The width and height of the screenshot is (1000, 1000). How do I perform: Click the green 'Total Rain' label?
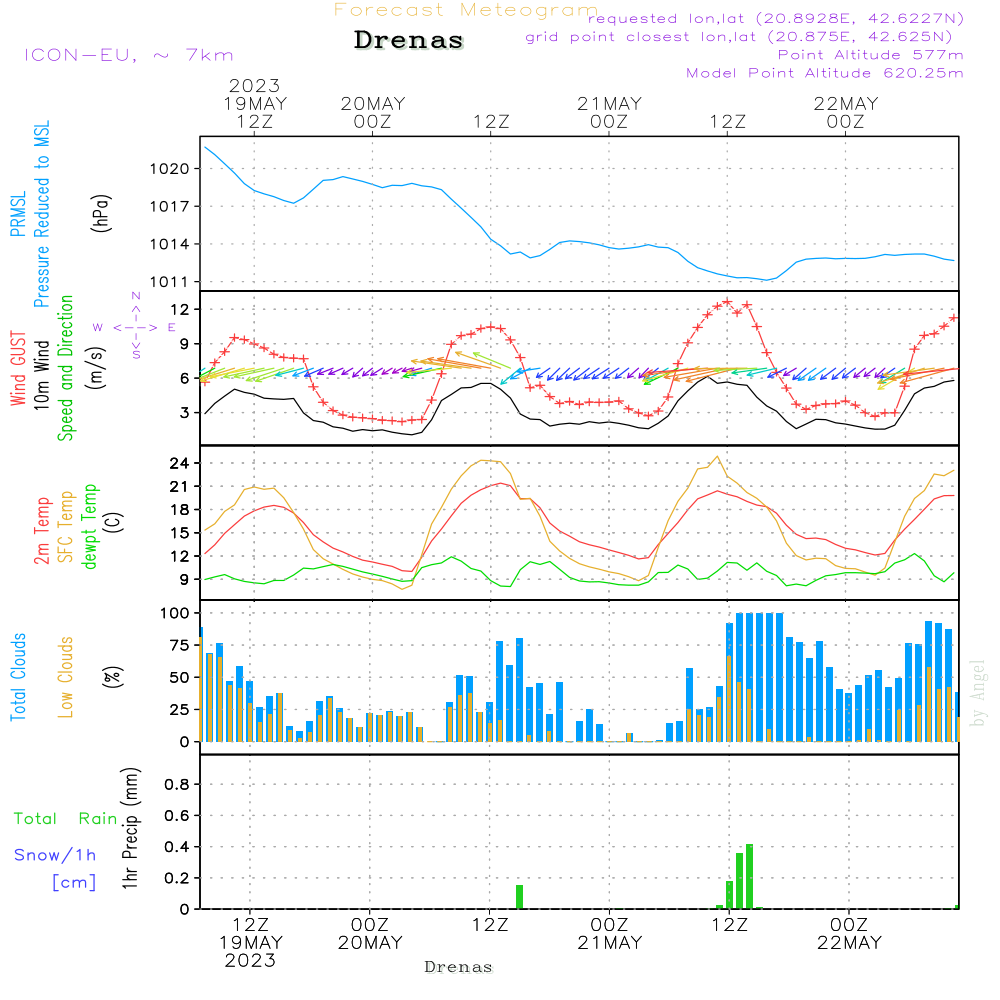(66, 818)
